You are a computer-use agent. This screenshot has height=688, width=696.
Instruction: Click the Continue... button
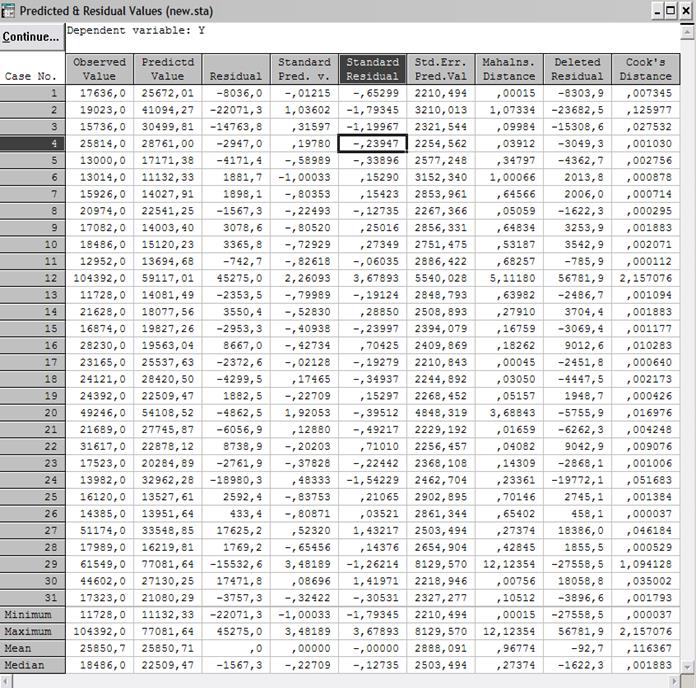pyautogui.click(x=32, y=37)
